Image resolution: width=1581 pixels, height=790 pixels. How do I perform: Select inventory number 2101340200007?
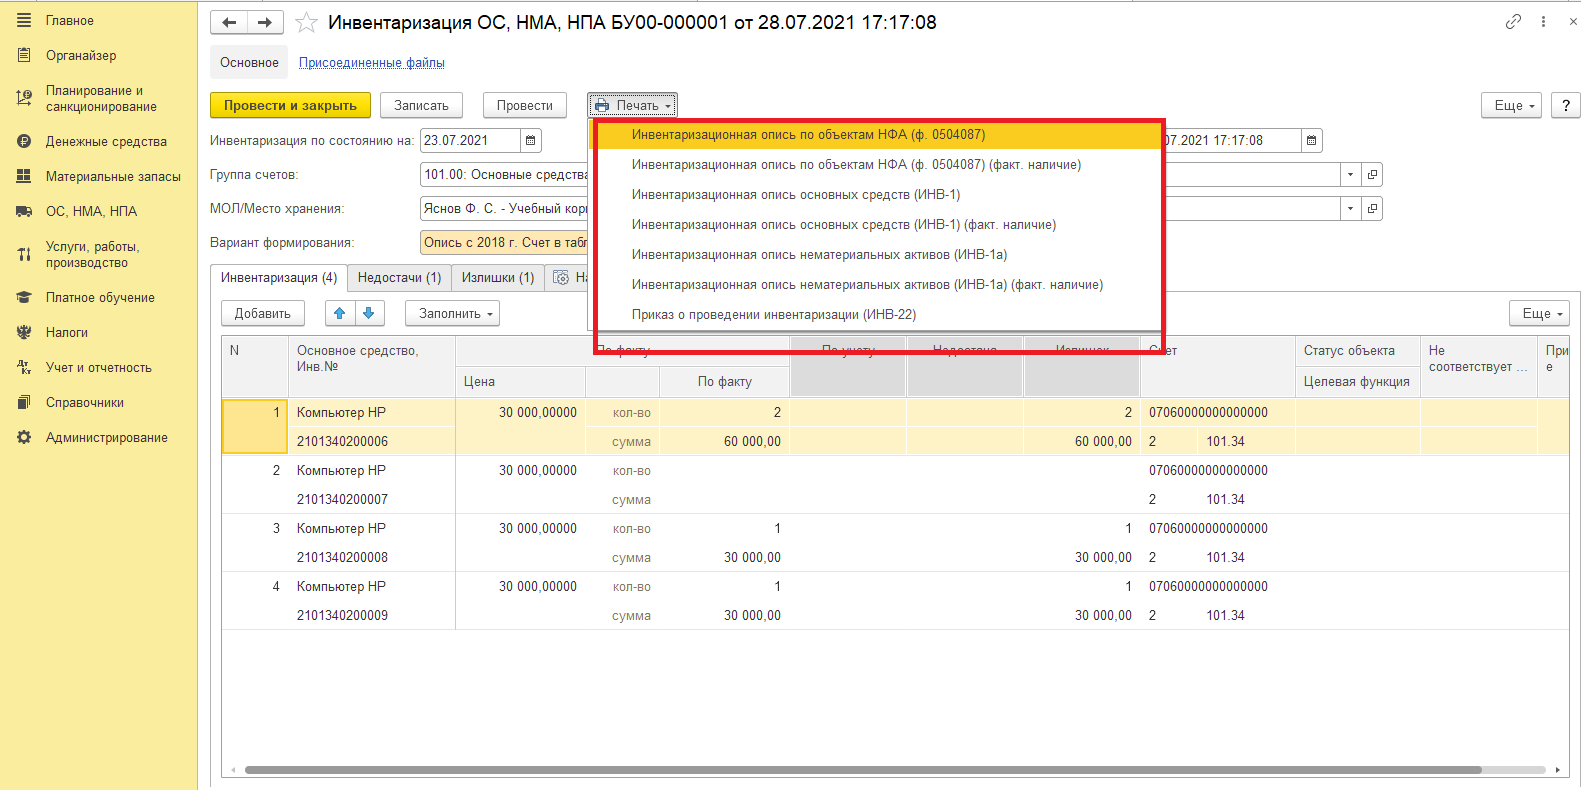[x=342, y=499]
